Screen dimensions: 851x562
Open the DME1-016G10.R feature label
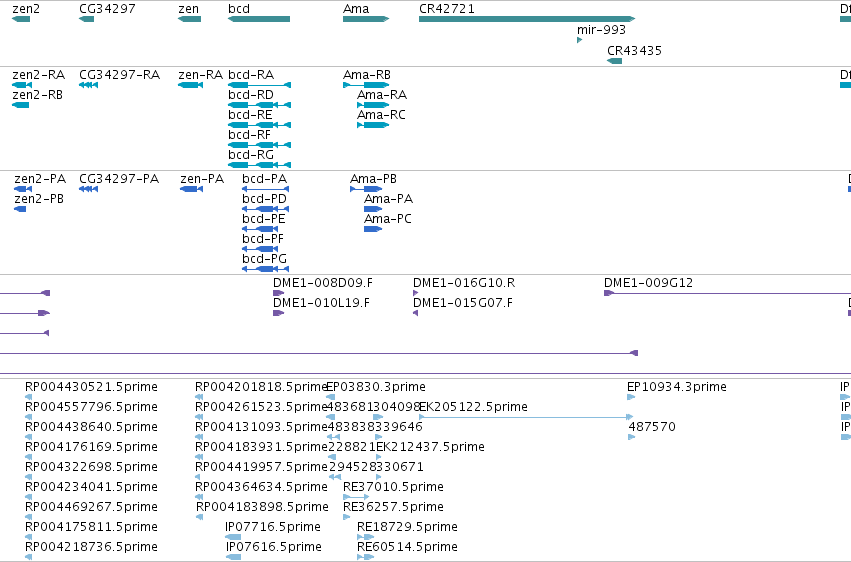click(x=464, y=283)
